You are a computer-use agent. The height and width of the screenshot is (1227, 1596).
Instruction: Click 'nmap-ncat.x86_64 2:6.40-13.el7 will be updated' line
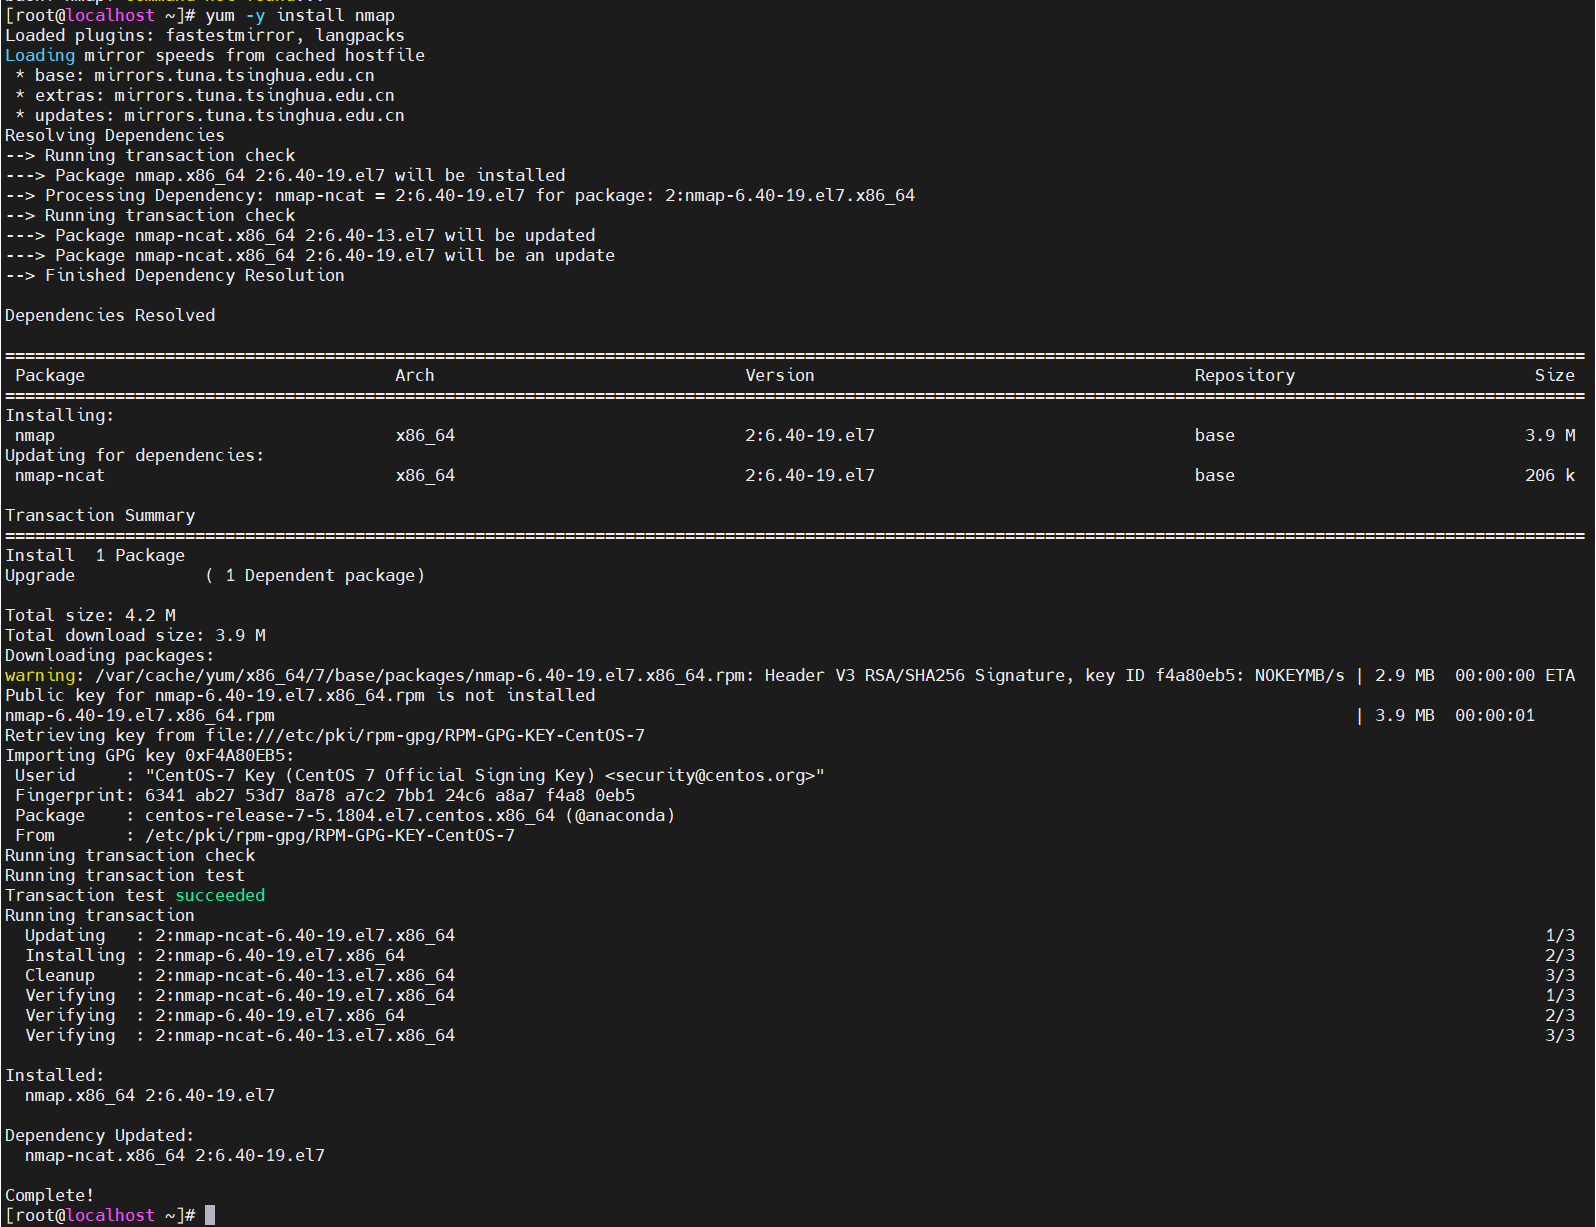click(x=300, y=235)
